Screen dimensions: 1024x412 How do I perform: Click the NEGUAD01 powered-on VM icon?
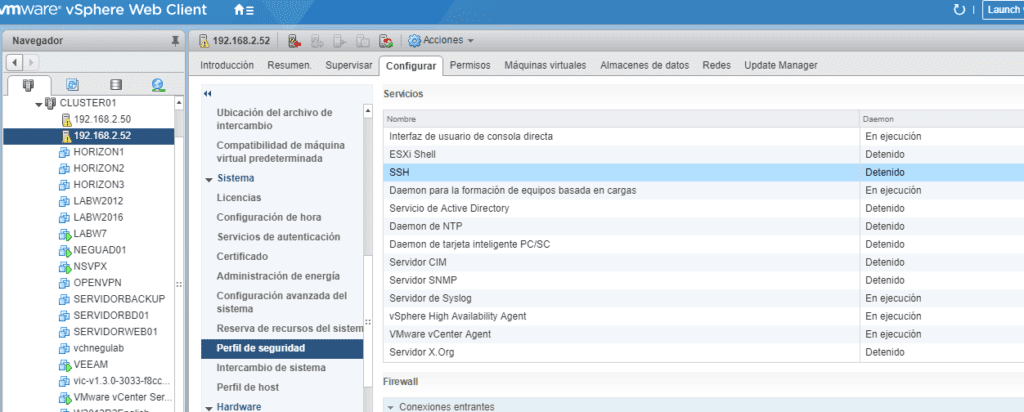coord(65,250)
